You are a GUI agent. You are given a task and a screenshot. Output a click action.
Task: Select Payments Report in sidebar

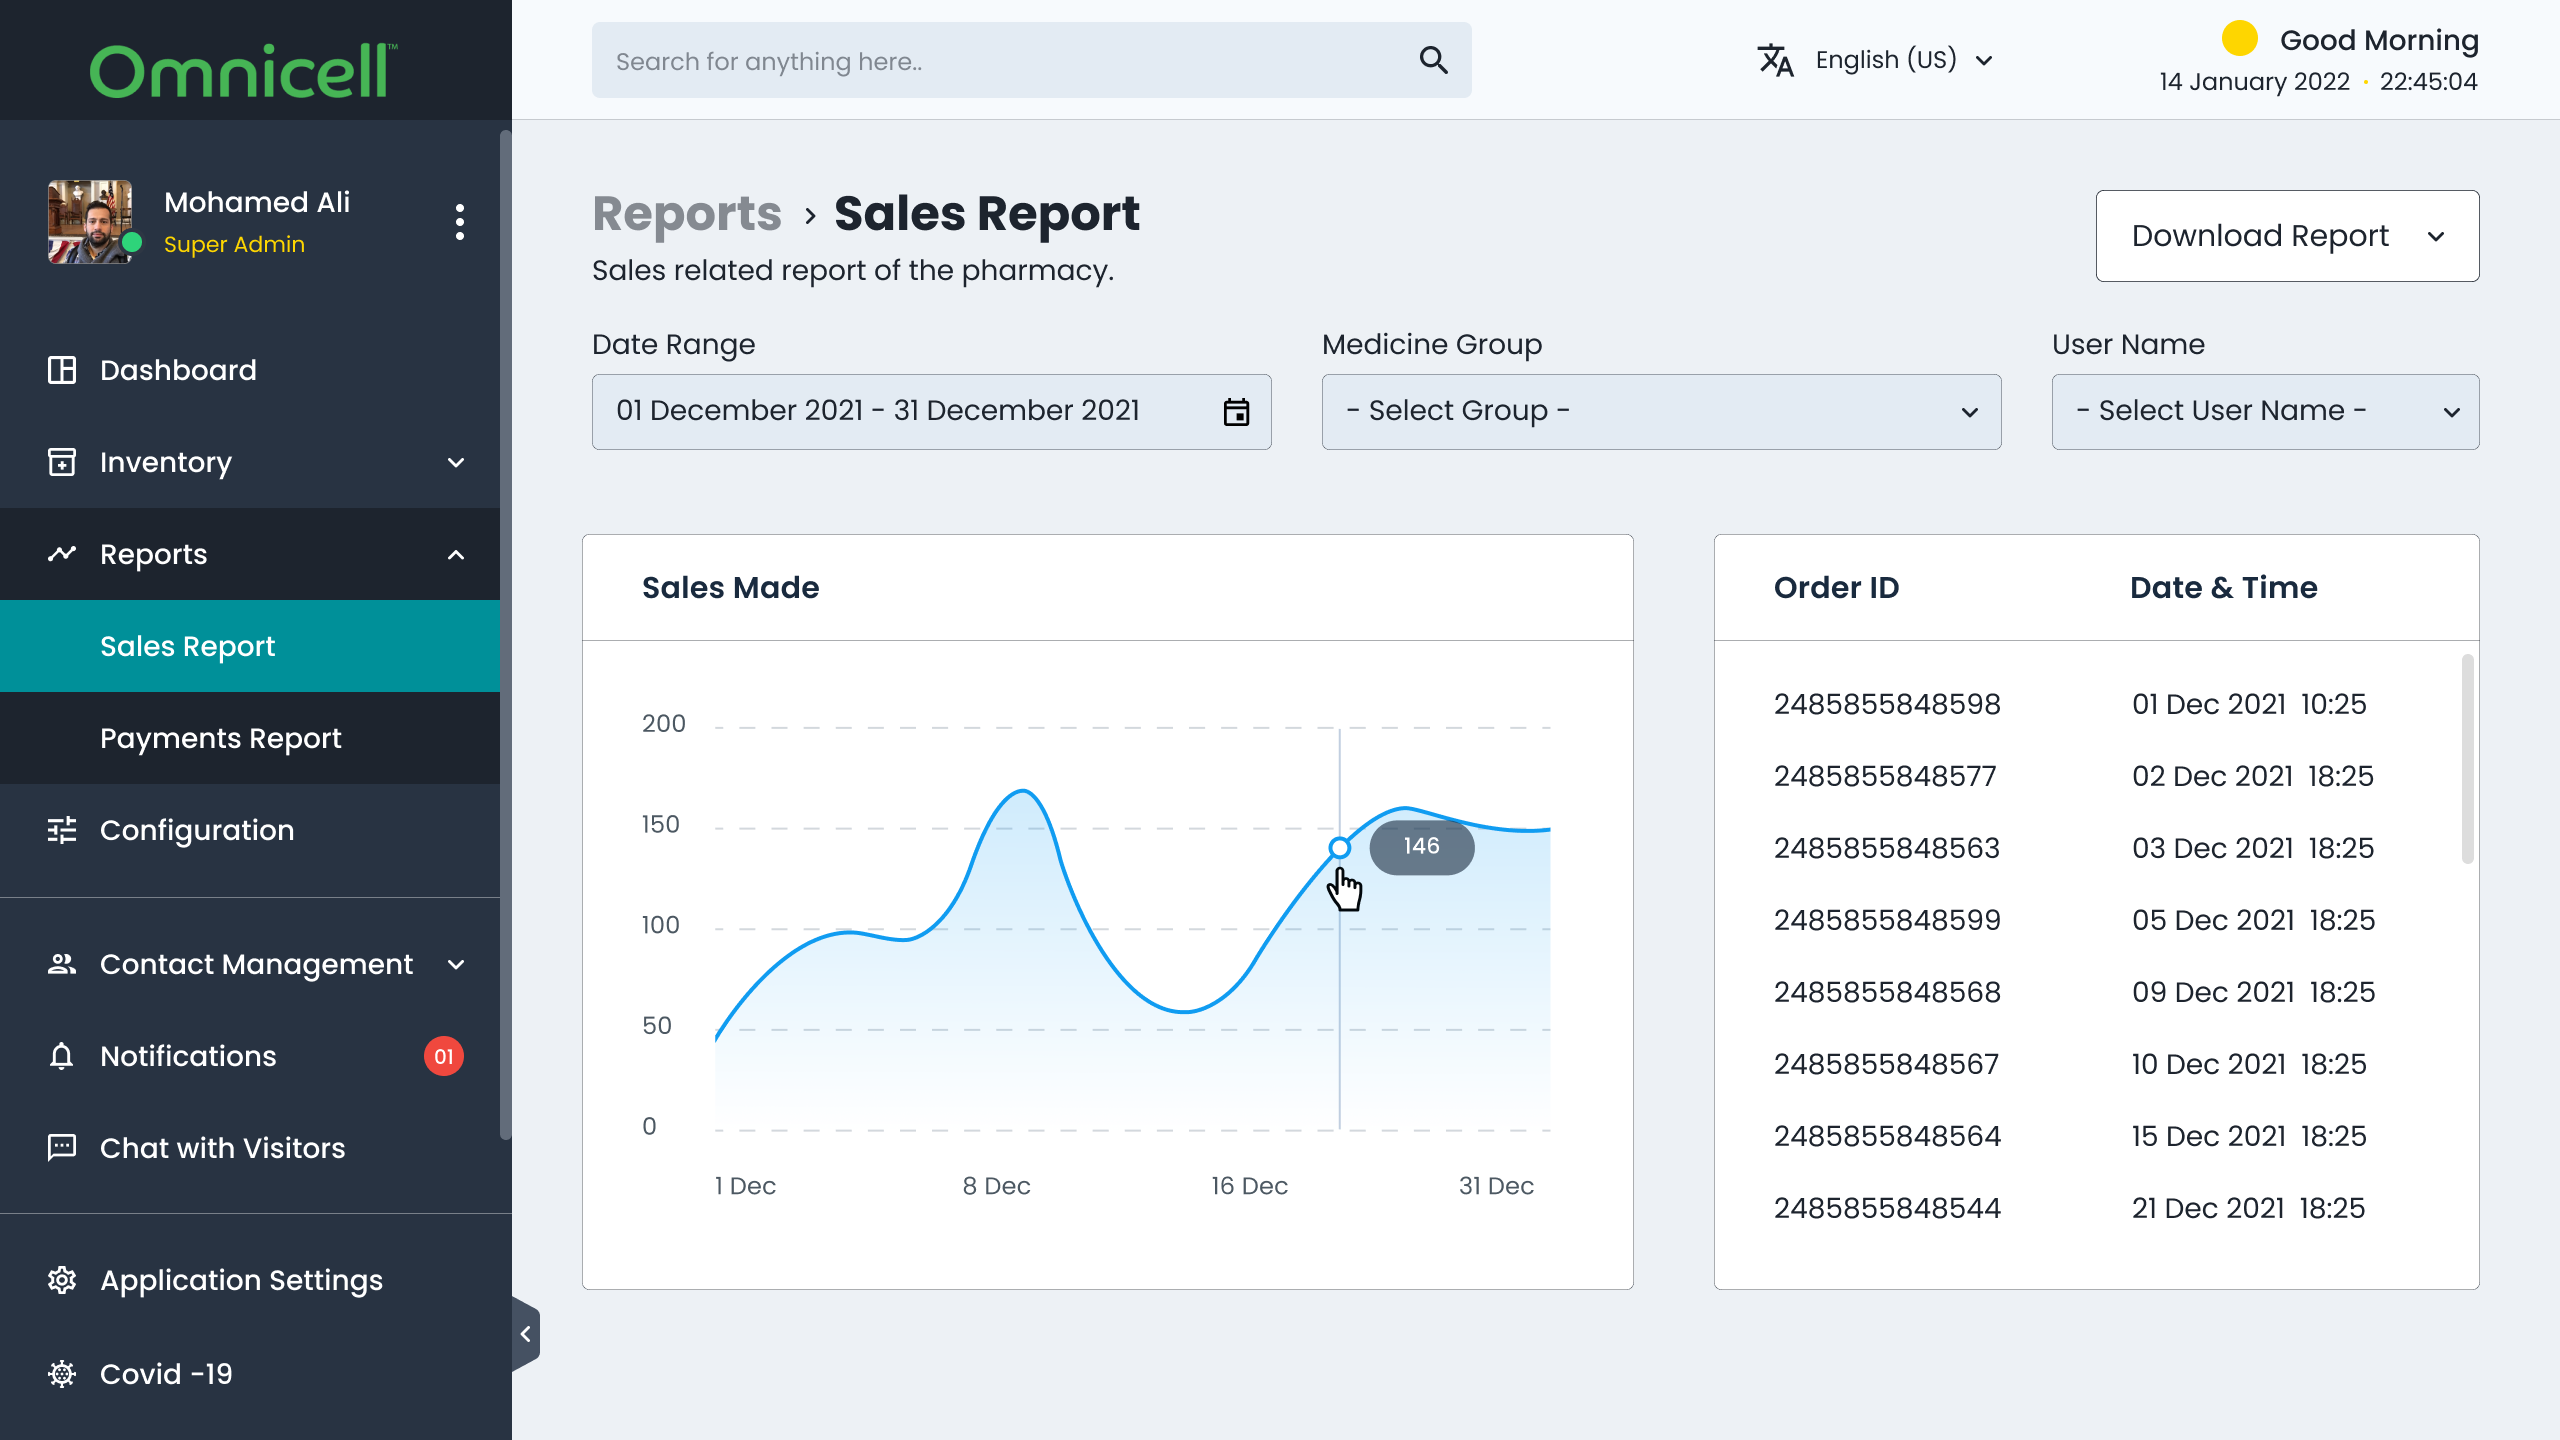(x=250, y=738)
